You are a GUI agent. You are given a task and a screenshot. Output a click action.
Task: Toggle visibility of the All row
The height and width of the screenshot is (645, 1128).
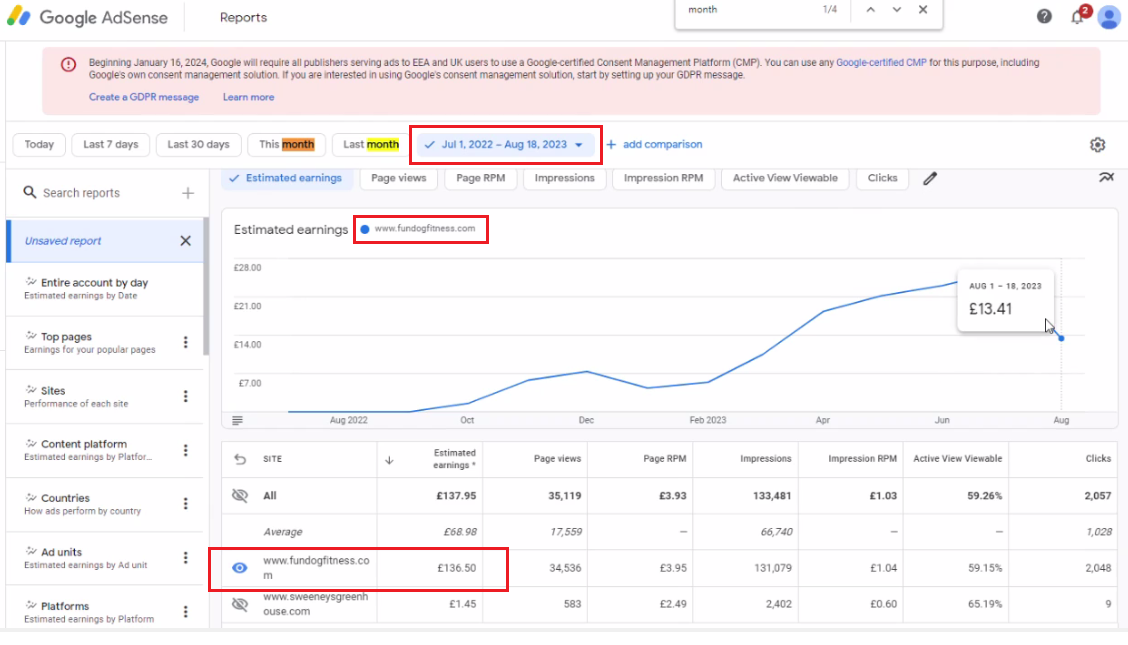click(x=240, y=495)
